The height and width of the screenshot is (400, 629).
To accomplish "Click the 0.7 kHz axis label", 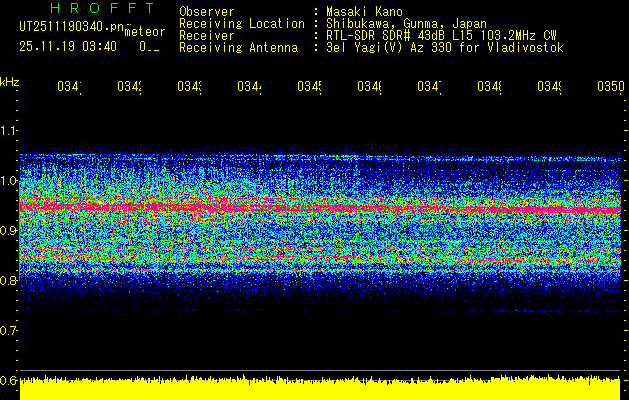I will click(x=8, y=330).
